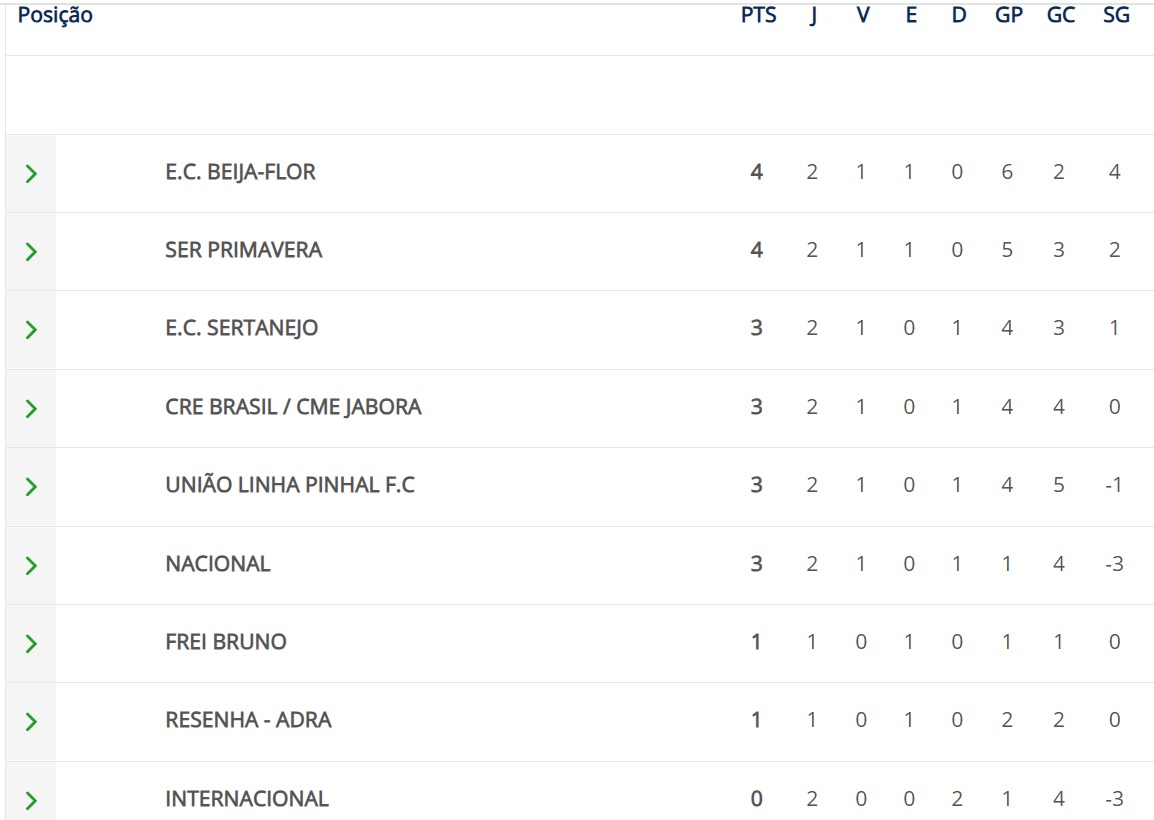The width and height of the screenshot is (1154, 820).
Task: Select the GC column header
Action: (x=1061, y=15)
